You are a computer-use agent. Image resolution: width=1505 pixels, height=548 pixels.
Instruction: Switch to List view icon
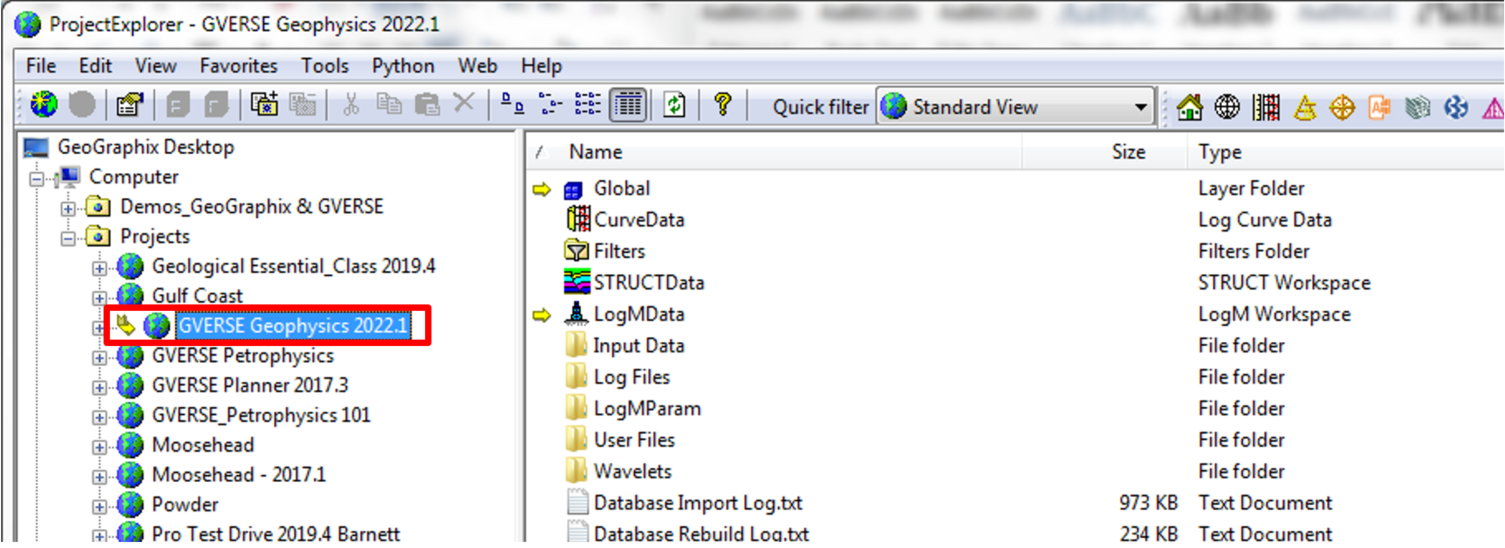(588, 105)
